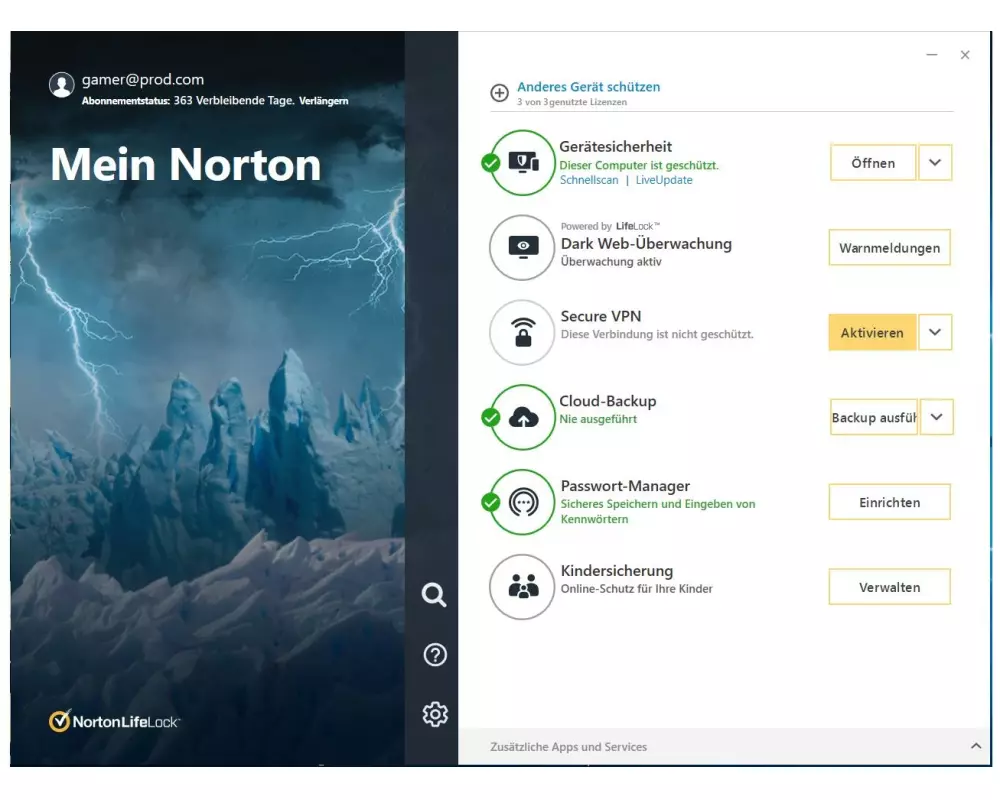Viewport: 1000px width, 800px height.
Task: Expand the Zusätzliche Apps und Services panel
Action: [x=975, y=747]
